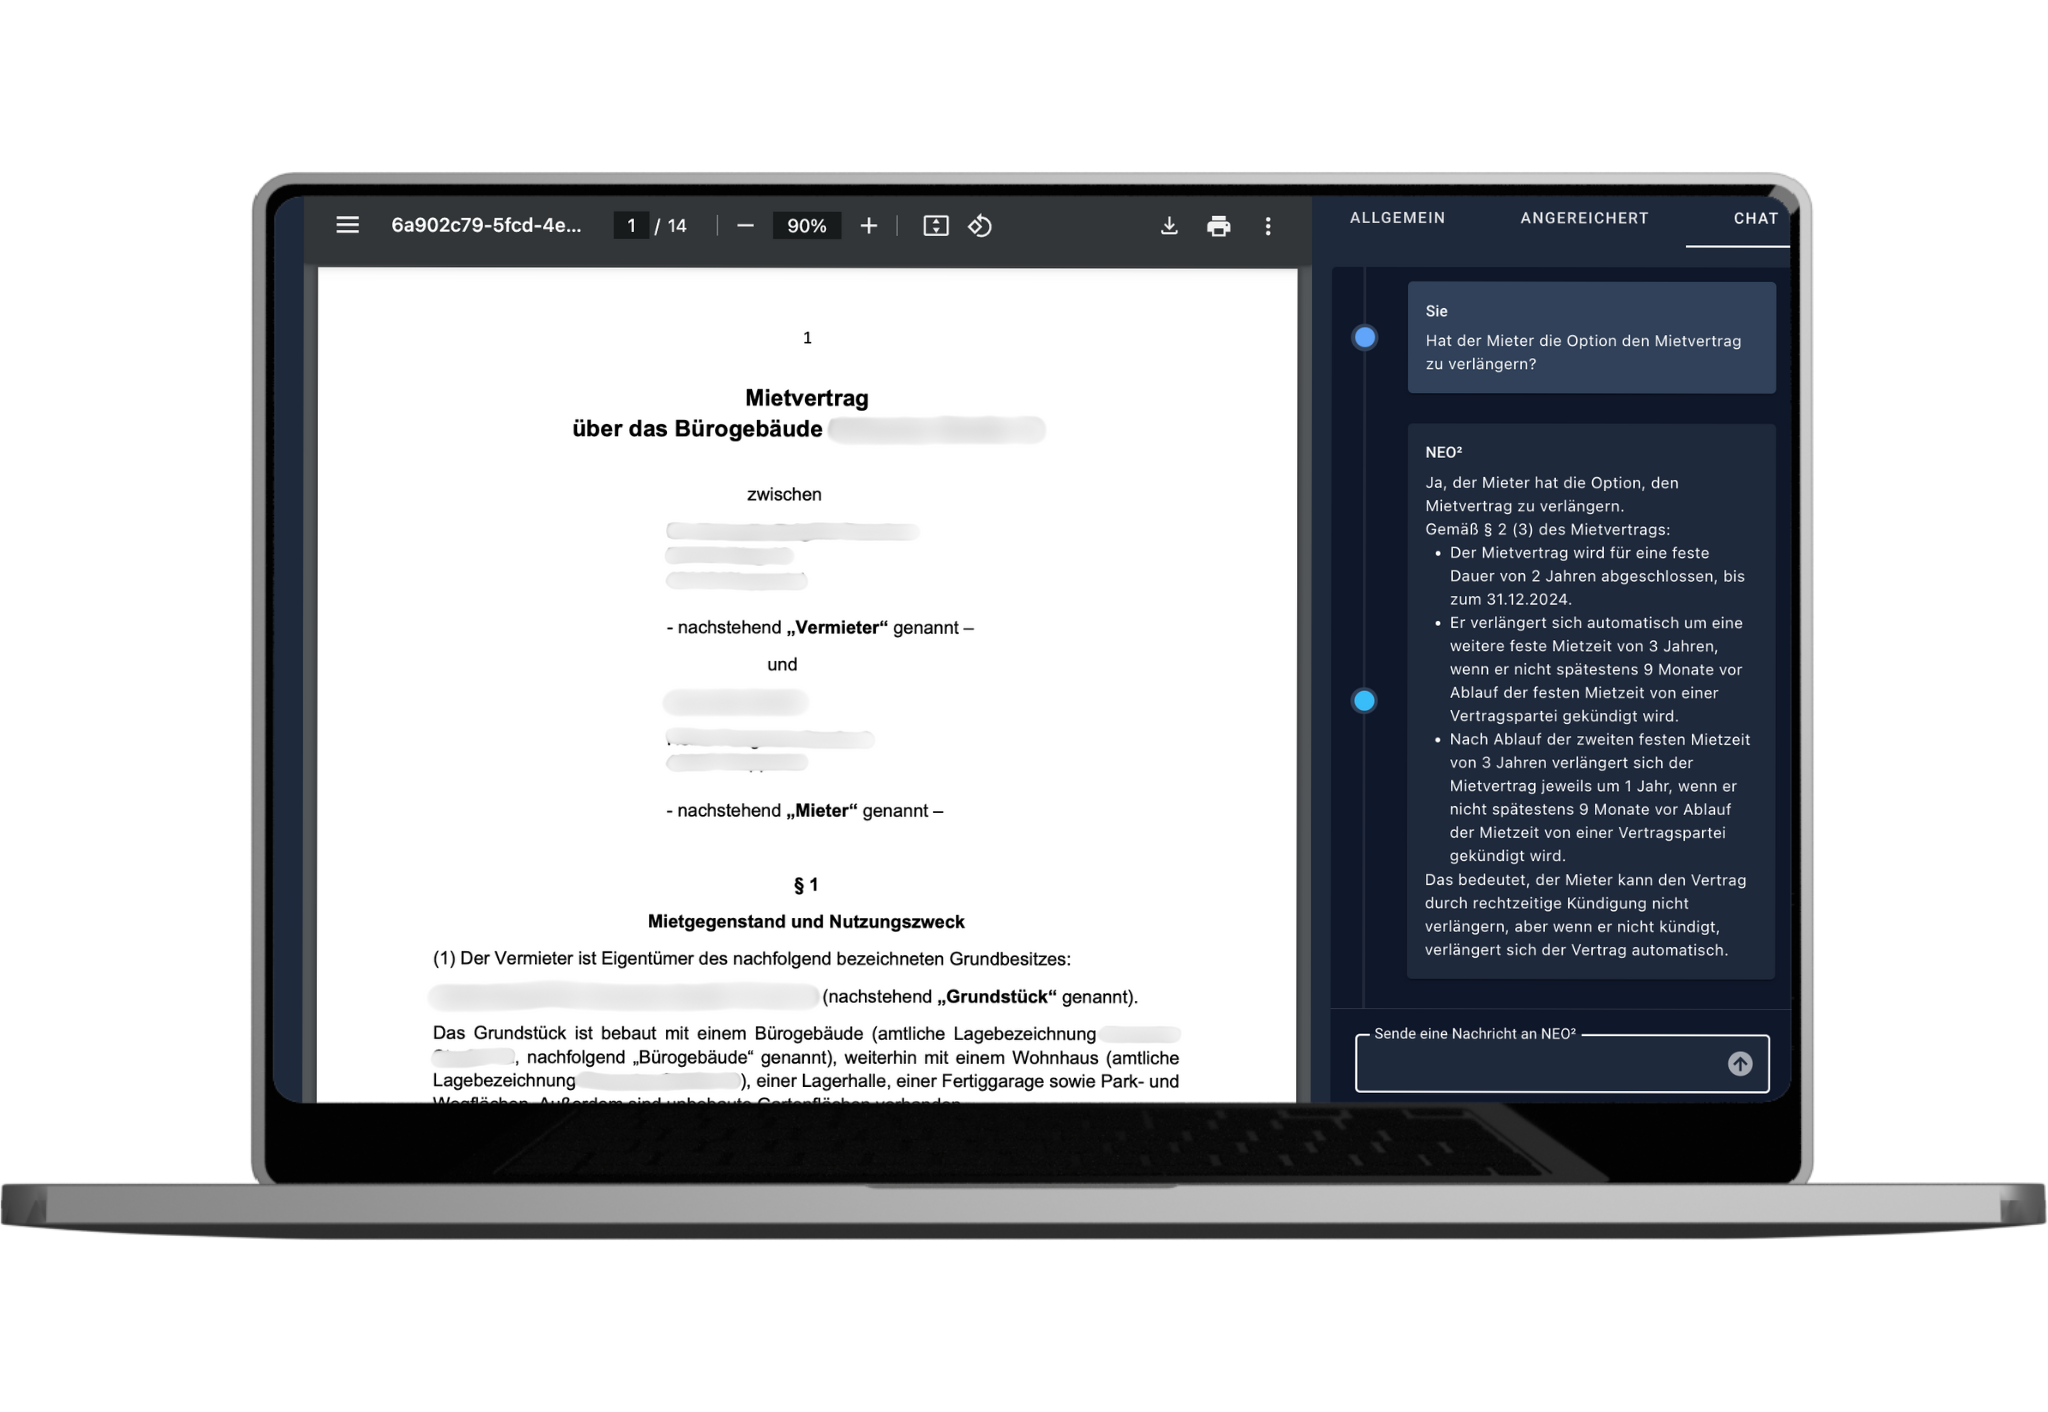
Task: Switch to the ANGEREICHERT tab
Action: coord(1584,216)
